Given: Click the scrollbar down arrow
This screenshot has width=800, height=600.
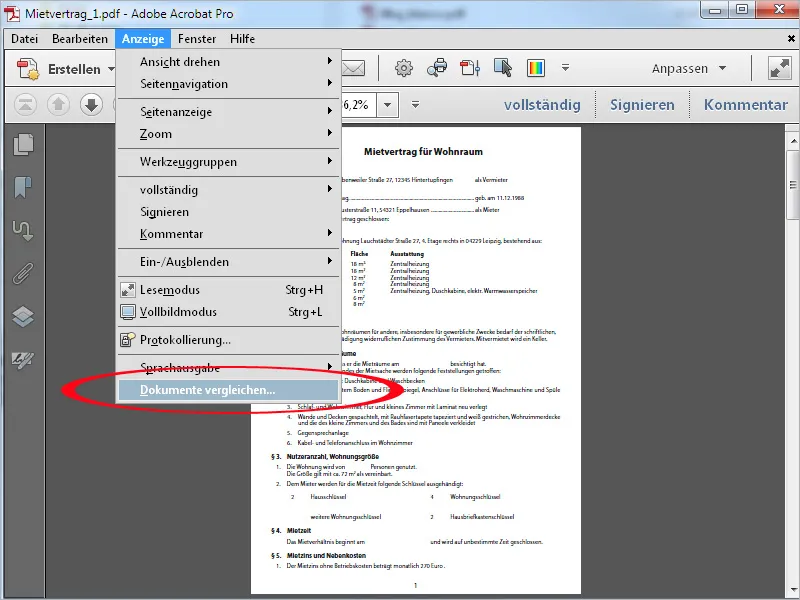Looking at the screenshot, I should (793, 590).
